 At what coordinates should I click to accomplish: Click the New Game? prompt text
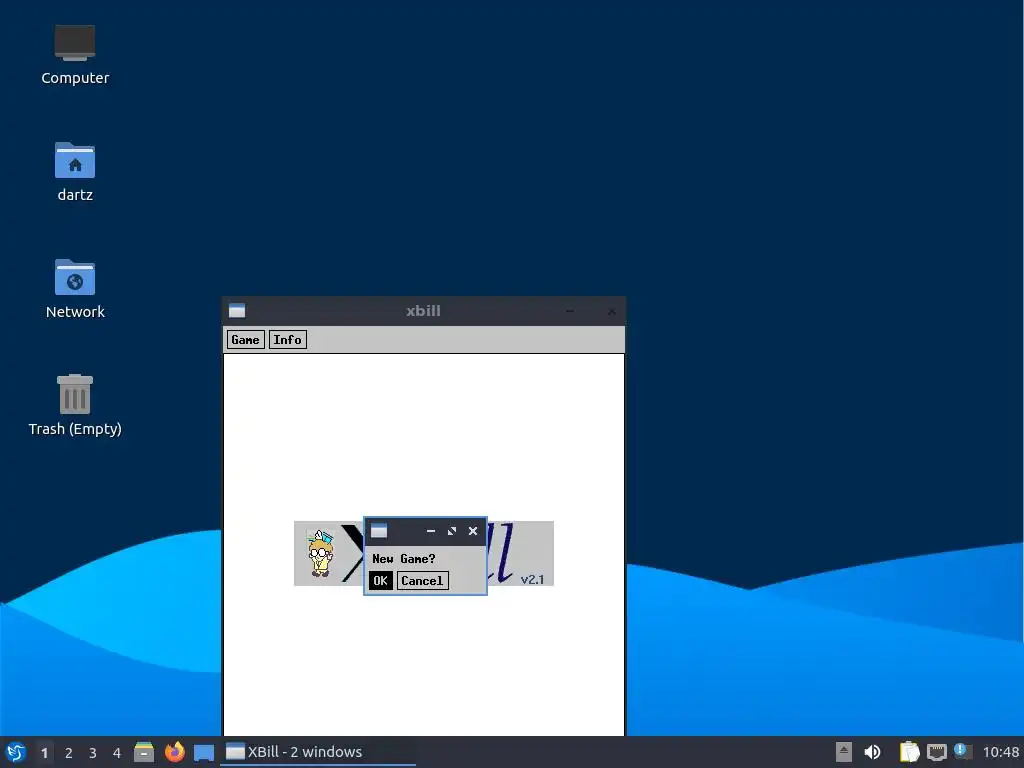tap(404, 558)
